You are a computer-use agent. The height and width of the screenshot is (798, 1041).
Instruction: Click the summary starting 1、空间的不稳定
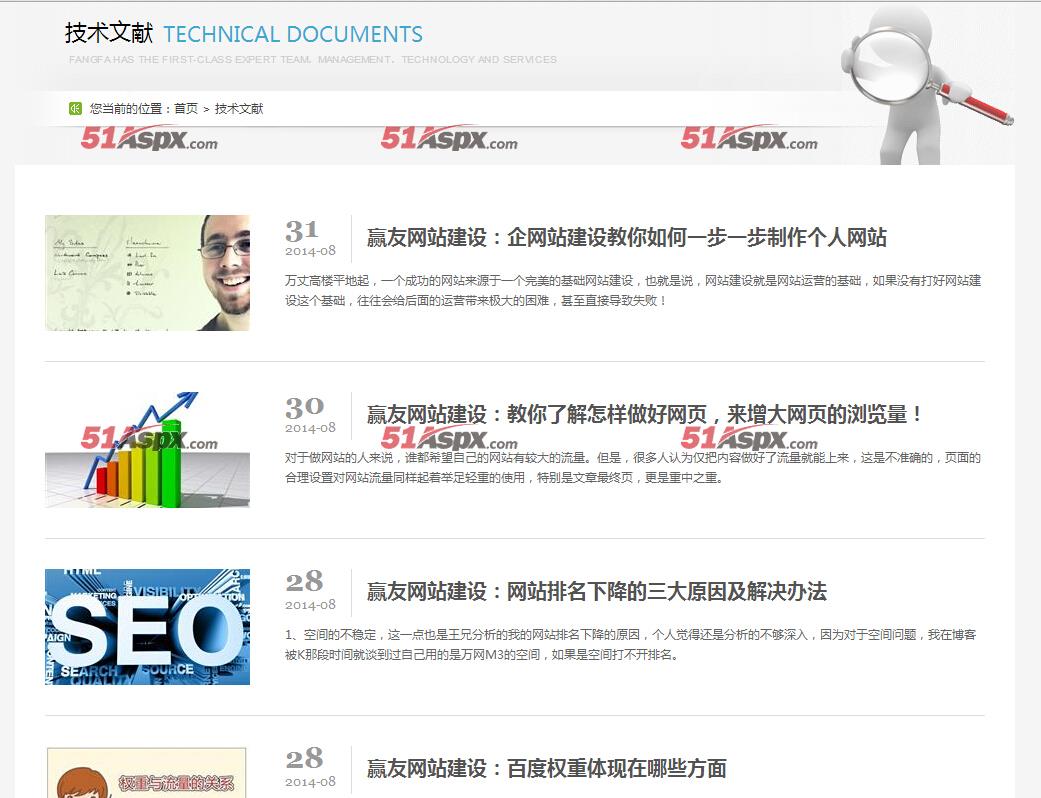(631, 645)
